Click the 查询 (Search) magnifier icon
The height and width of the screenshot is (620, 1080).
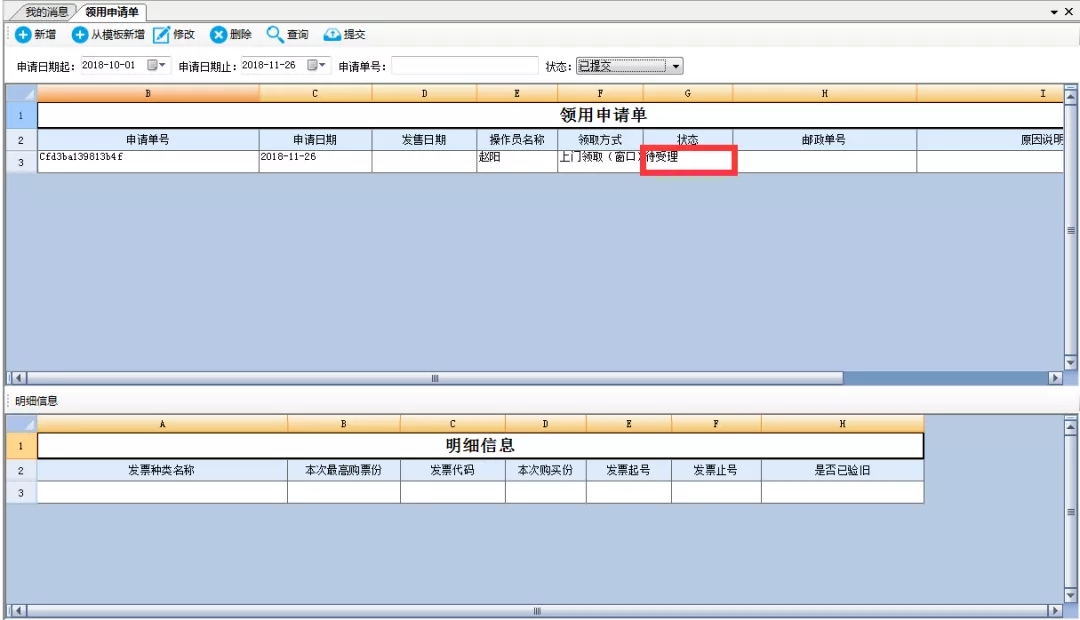(275, 35)
